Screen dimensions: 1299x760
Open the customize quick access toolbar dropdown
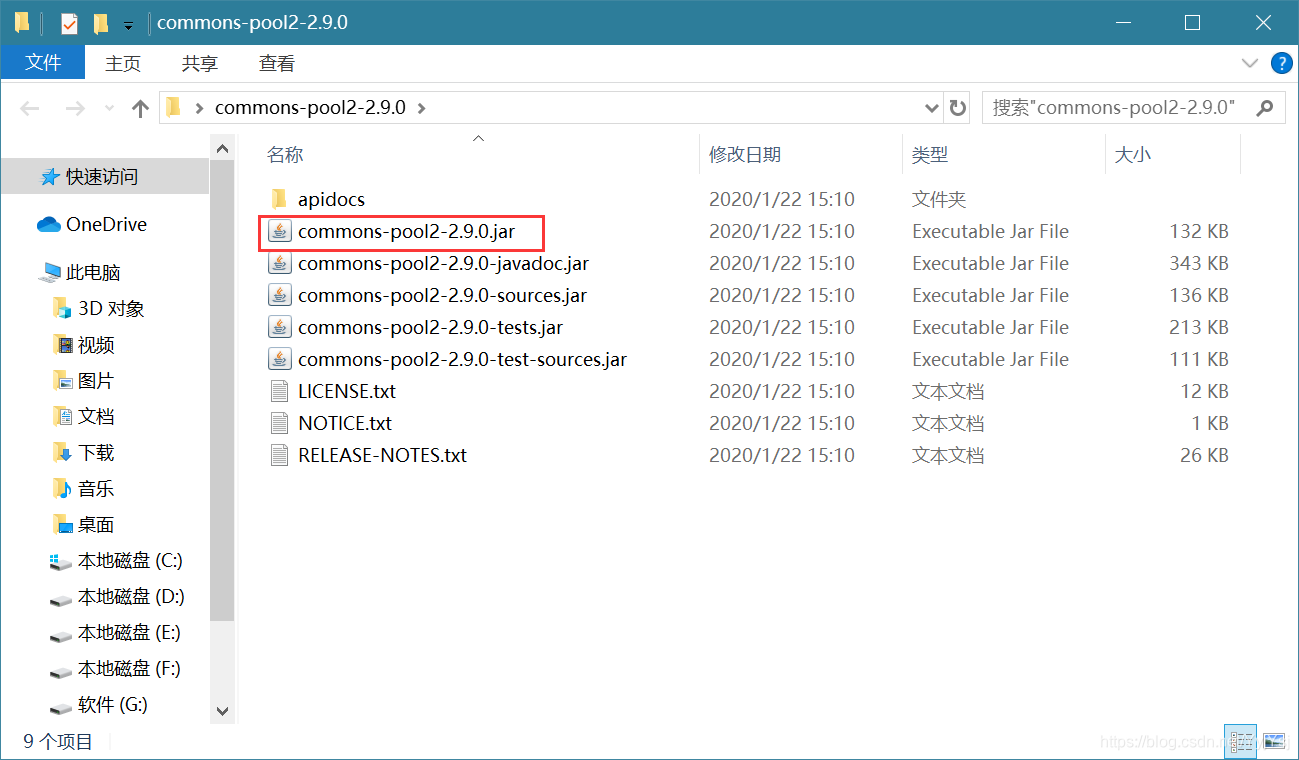pos(127,22)
